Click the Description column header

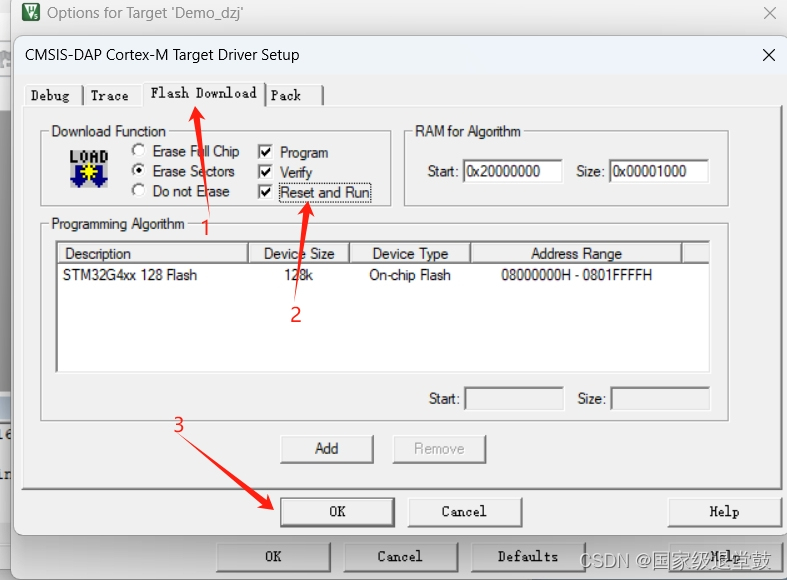pyautogui.click(x=153, y=253)
